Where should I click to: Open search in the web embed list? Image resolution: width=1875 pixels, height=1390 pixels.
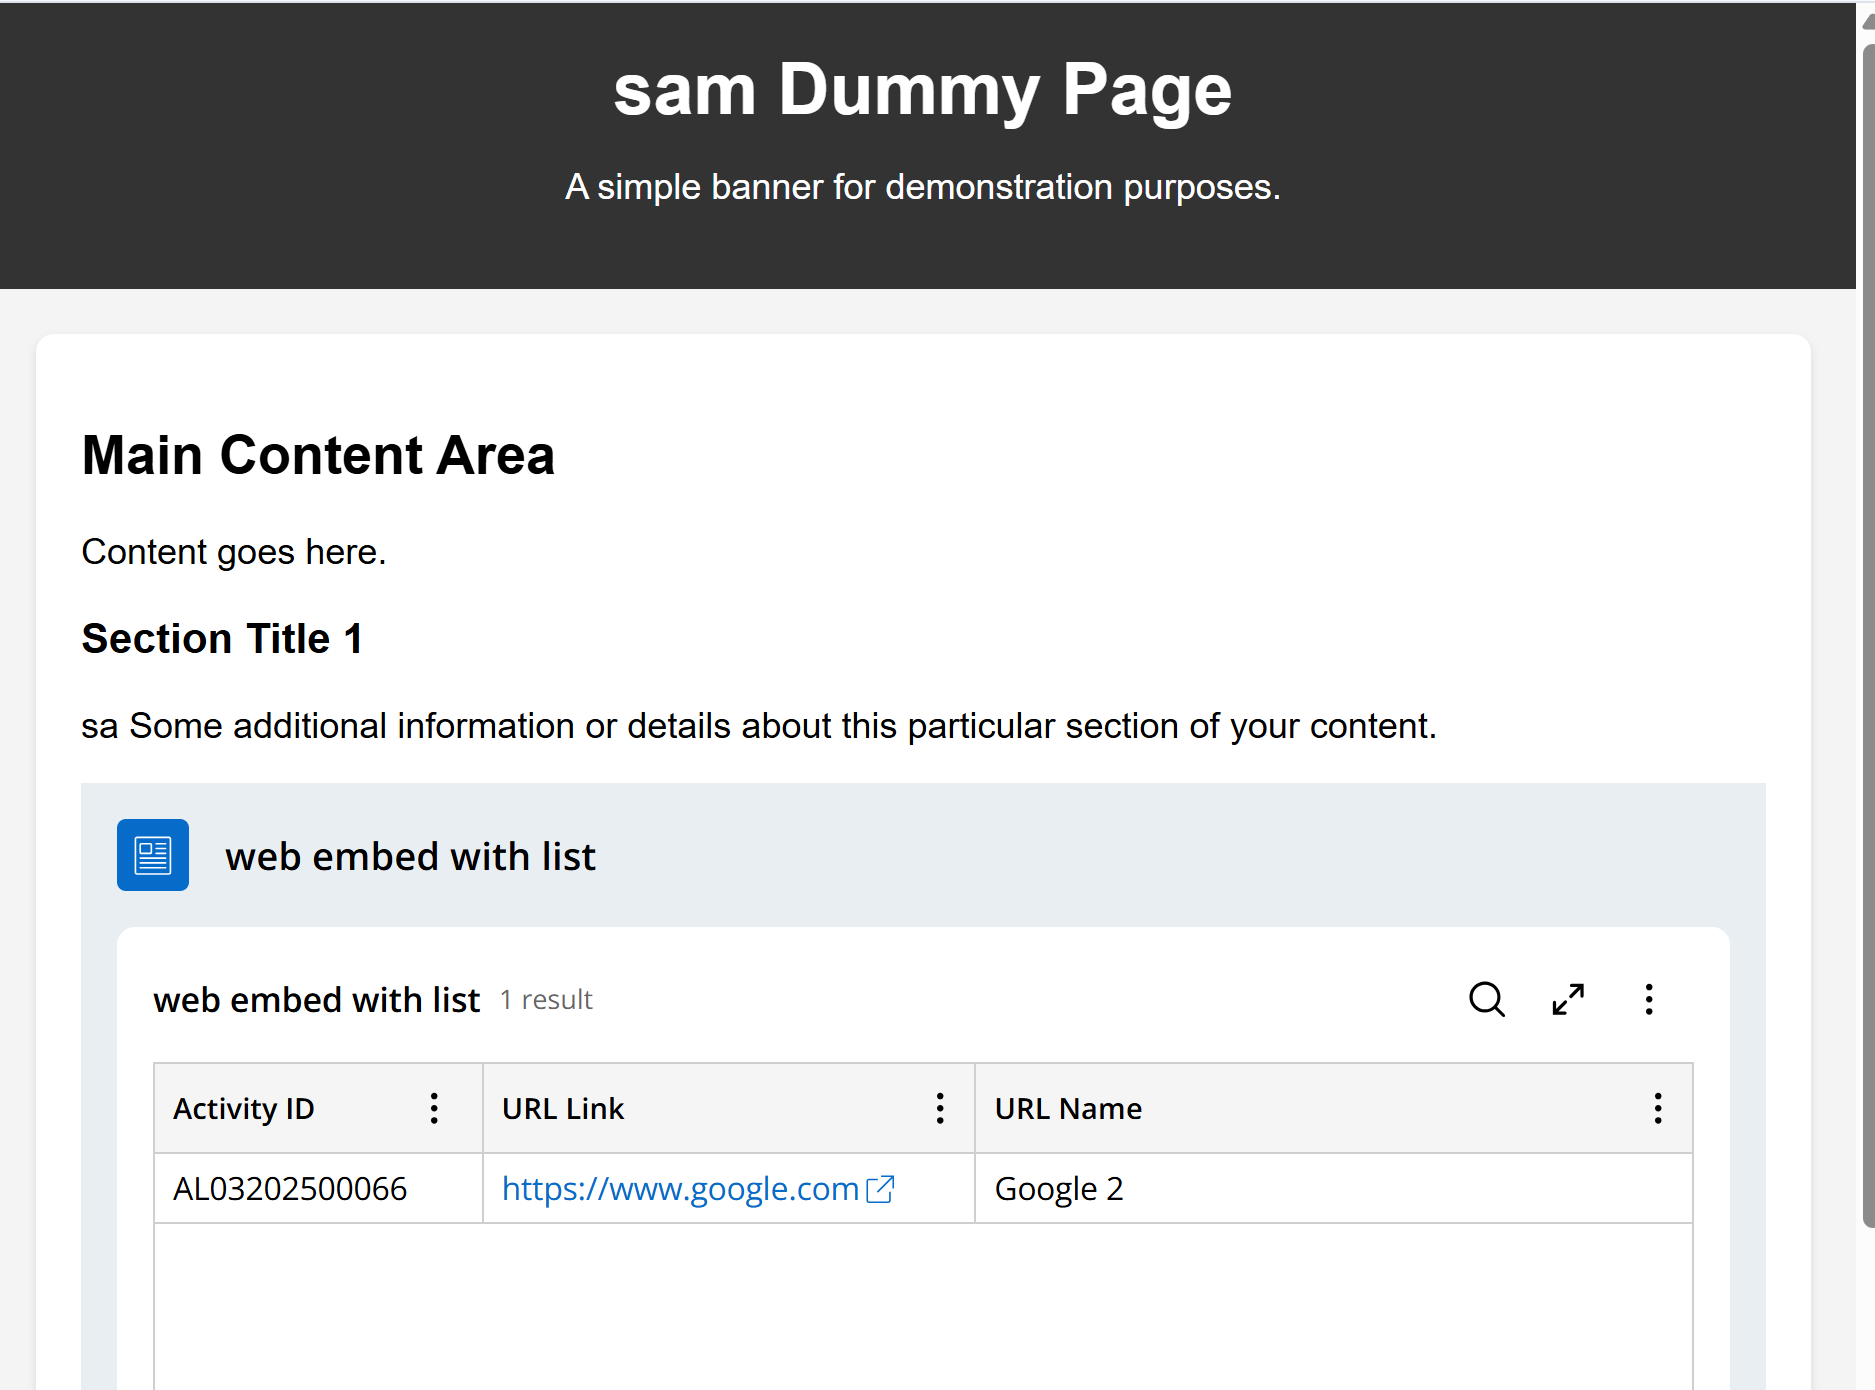tap(1487, 999)
